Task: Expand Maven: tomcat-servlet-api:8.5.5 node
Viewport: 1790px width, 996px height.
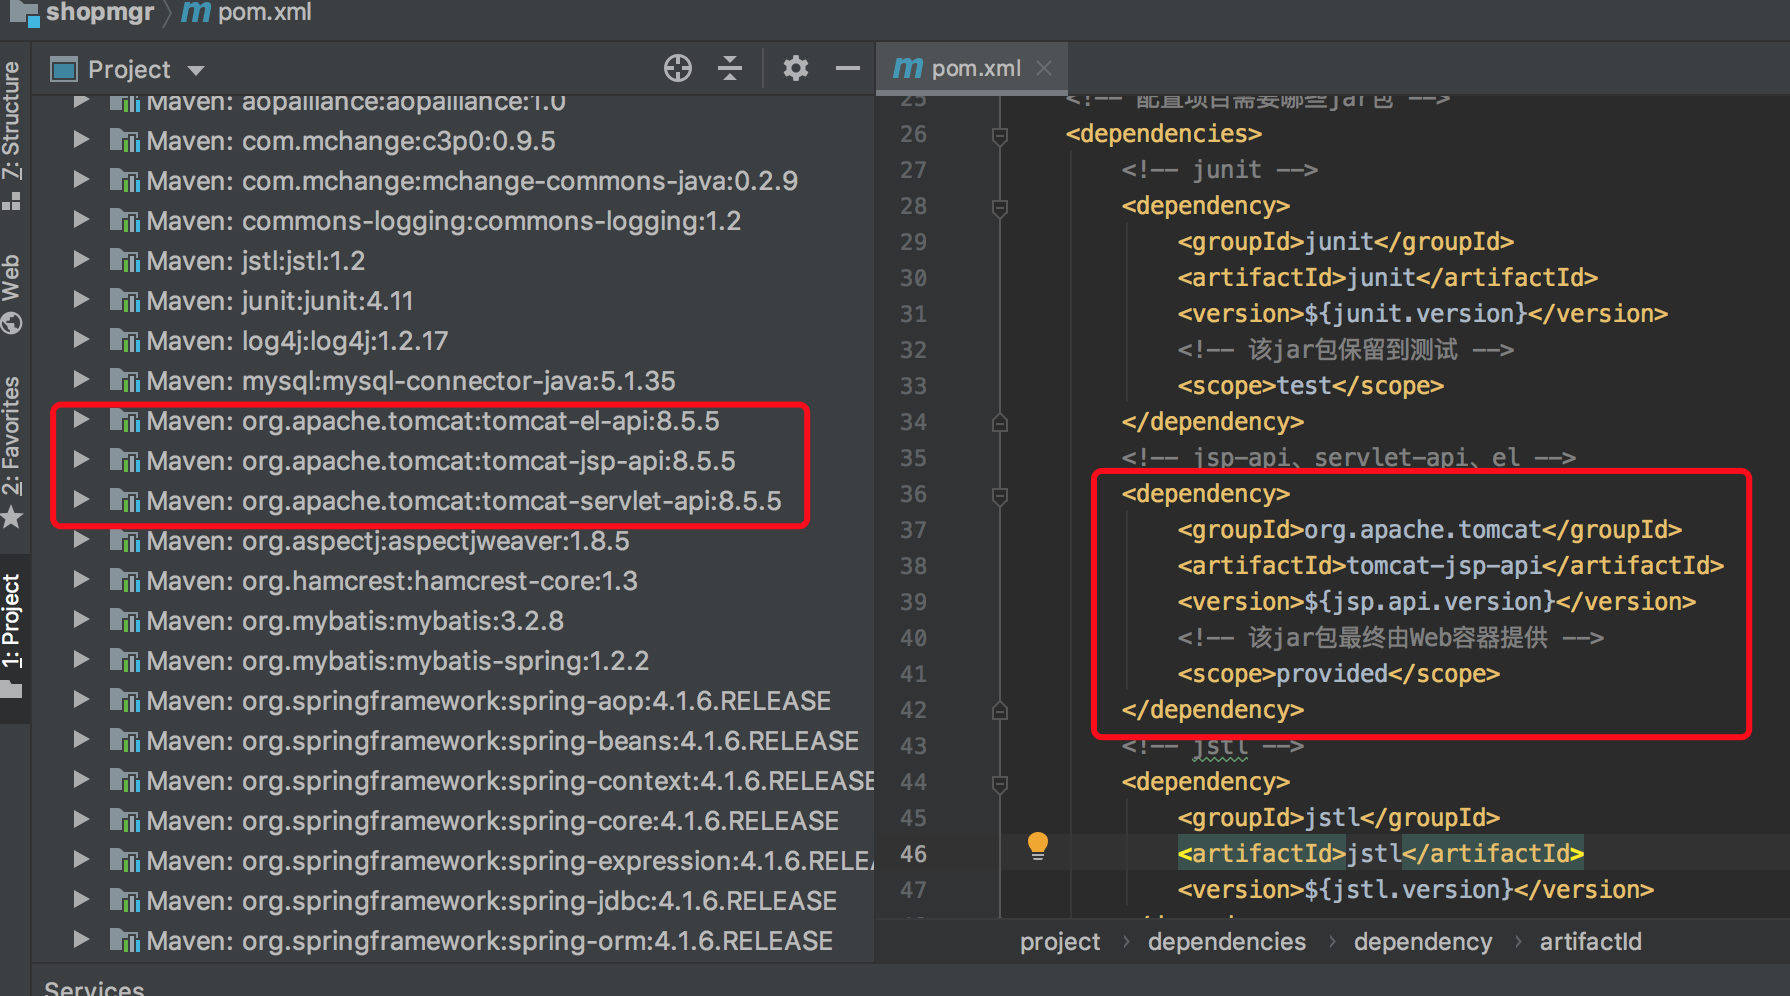Action: pos(82,500)
